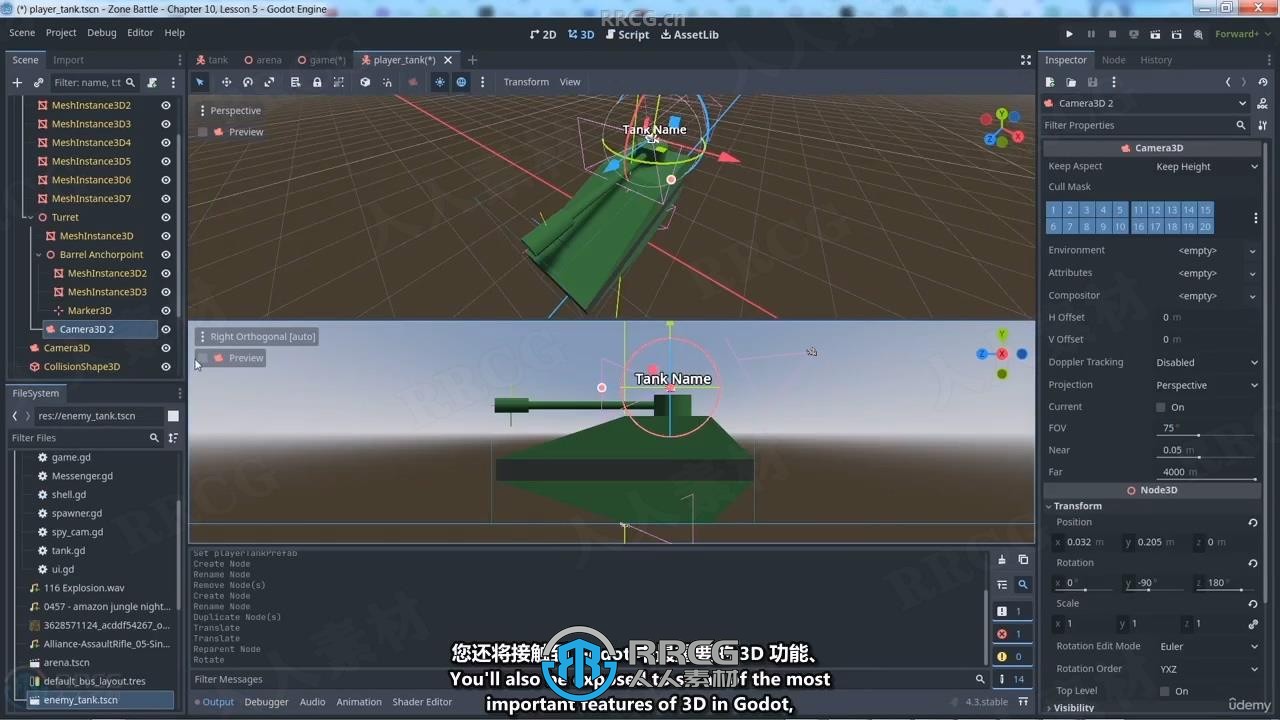The image size is (1280, 720).
Task: Toggle visibility of the Turret node
Action: click(166, 217)
